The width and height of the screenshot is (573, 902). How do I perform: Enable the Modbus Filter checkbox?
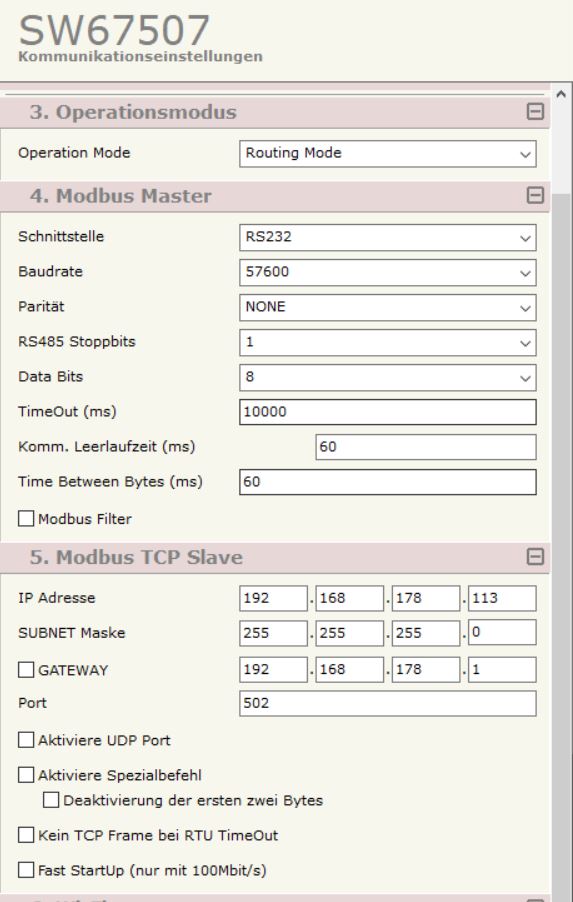coord(26,518)
